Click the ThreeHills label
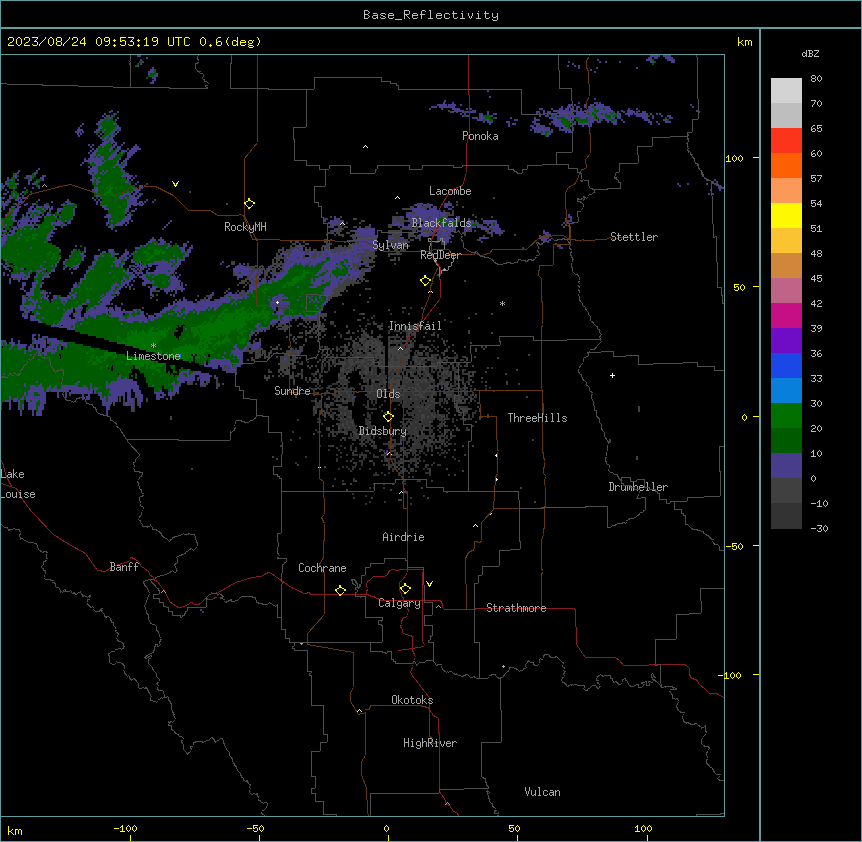This screenshot has width=862, height=842. (537, 418)
